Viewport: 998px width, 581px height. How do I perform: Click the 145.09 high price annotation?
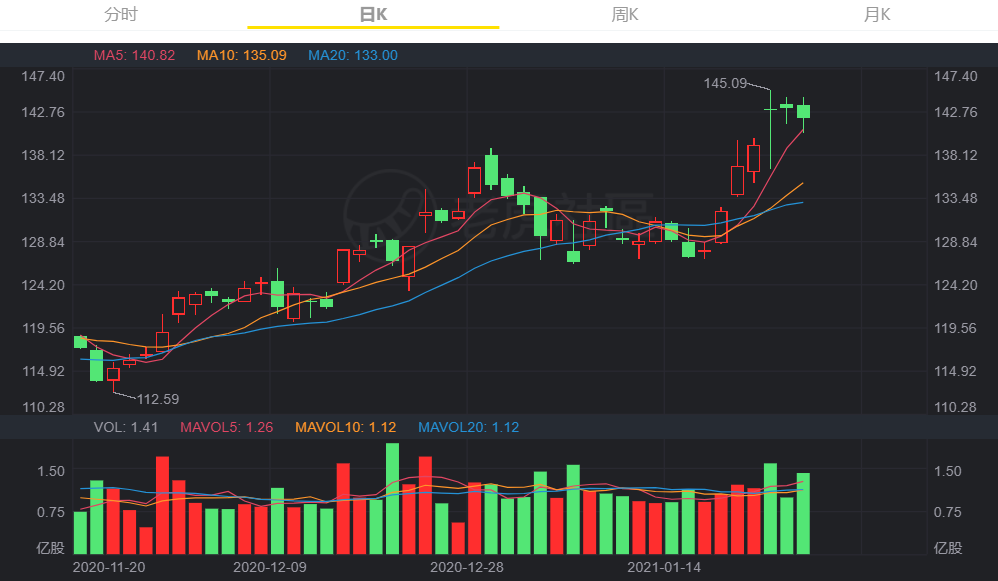725,83
